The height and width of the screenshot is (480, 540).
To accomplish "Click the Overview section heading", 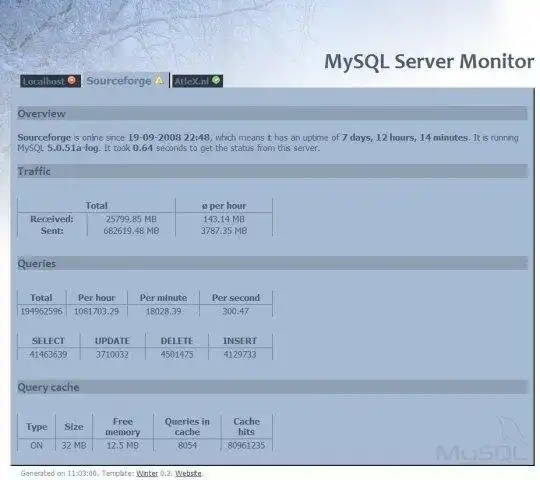I will pos(41,114).
